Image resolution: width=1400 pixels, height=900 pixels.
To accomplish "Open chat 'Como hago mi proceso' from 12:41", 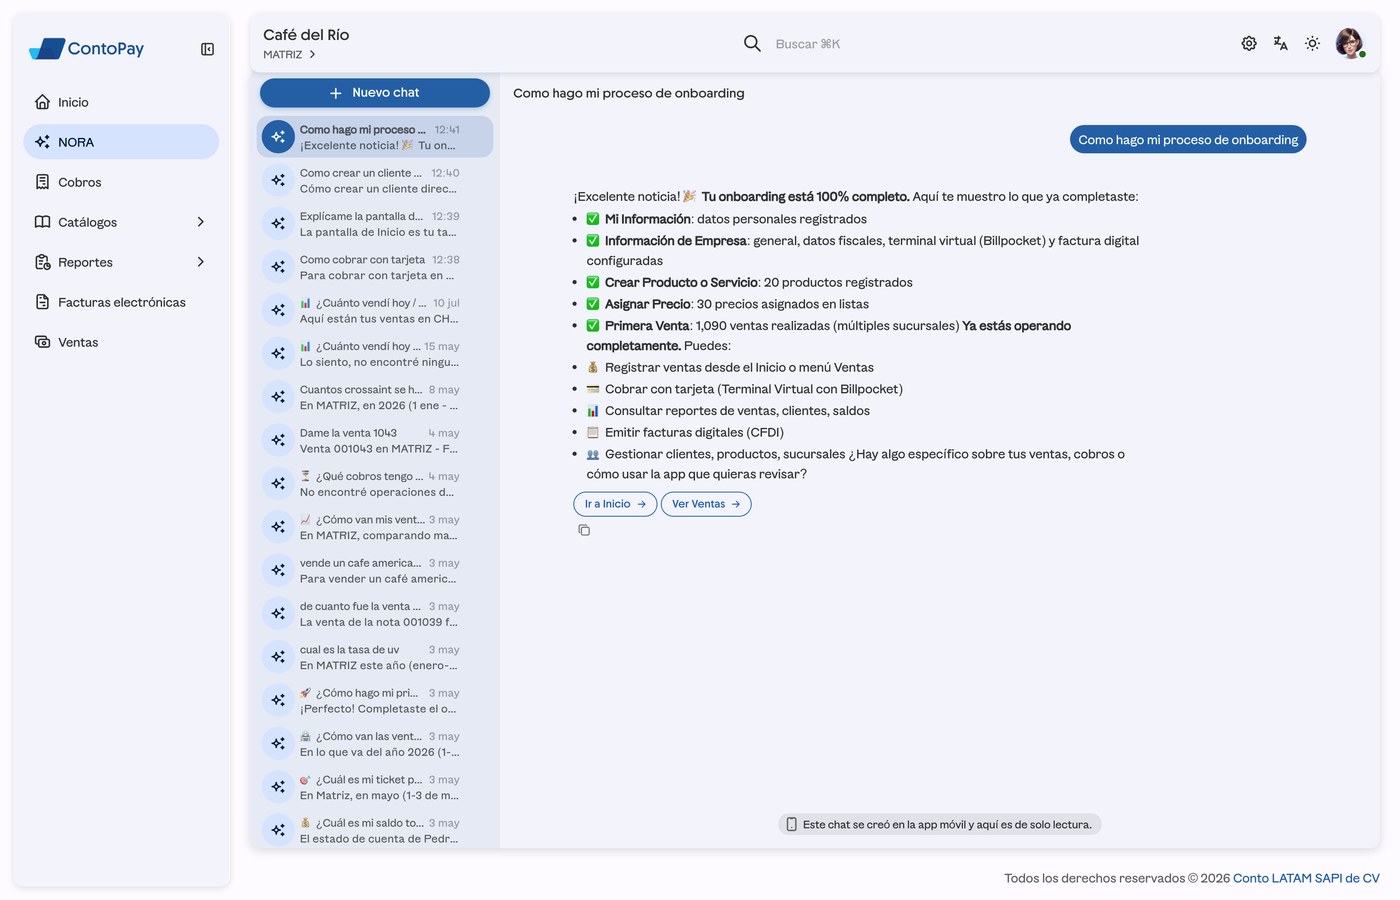I will click(375, 137).
